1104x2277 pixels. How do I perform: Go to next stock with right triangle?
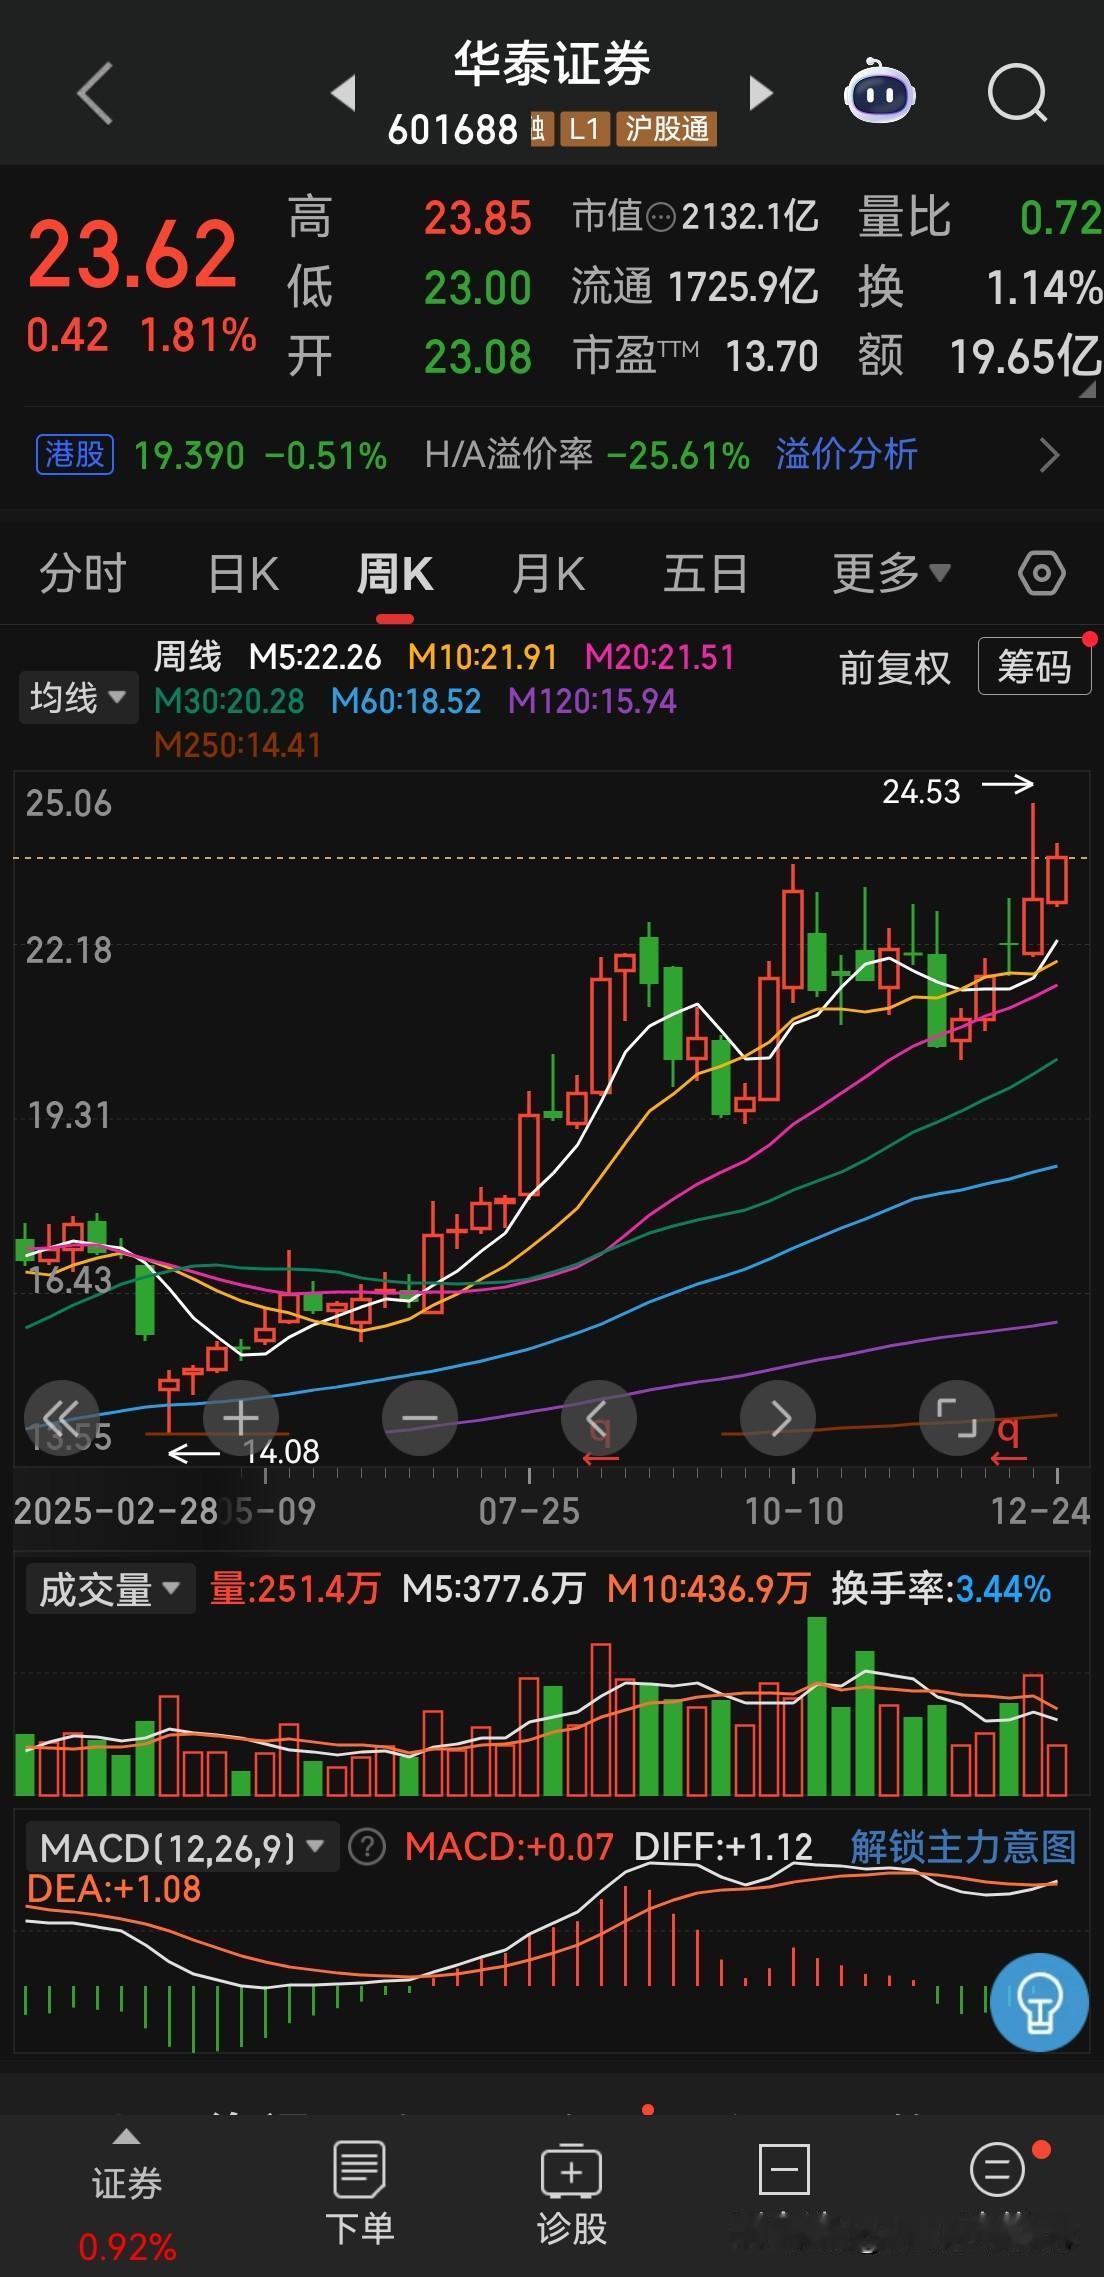(x=761, y=93)
